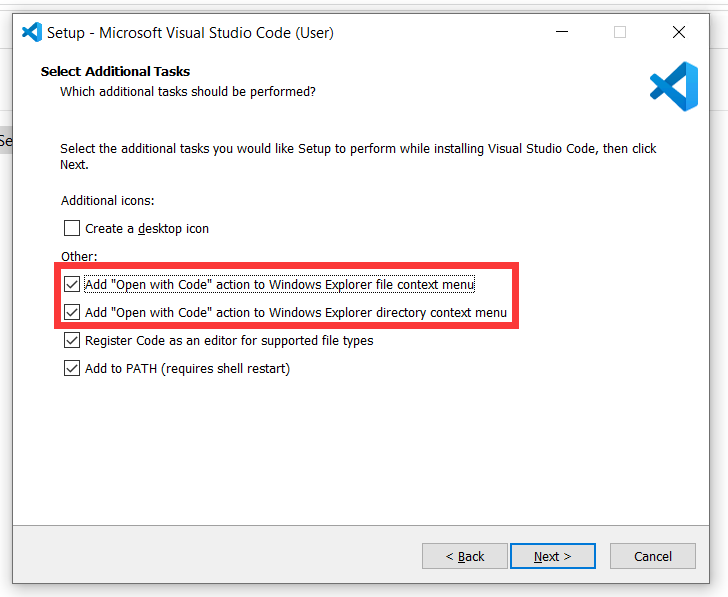Click the background window behind left edge
This screenshot has width=728, height=597.
point(5,141)
